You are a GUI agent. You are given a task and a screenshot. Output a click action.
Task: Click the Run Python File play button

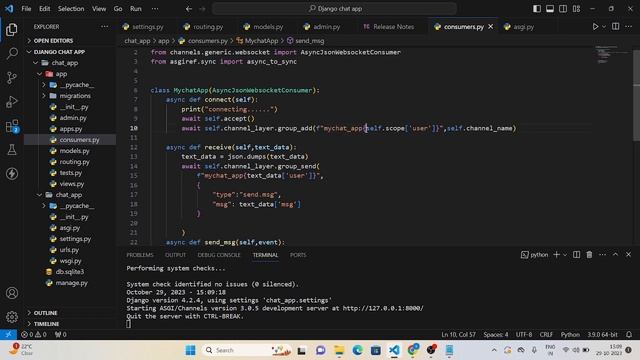click(x=595, y=27)
